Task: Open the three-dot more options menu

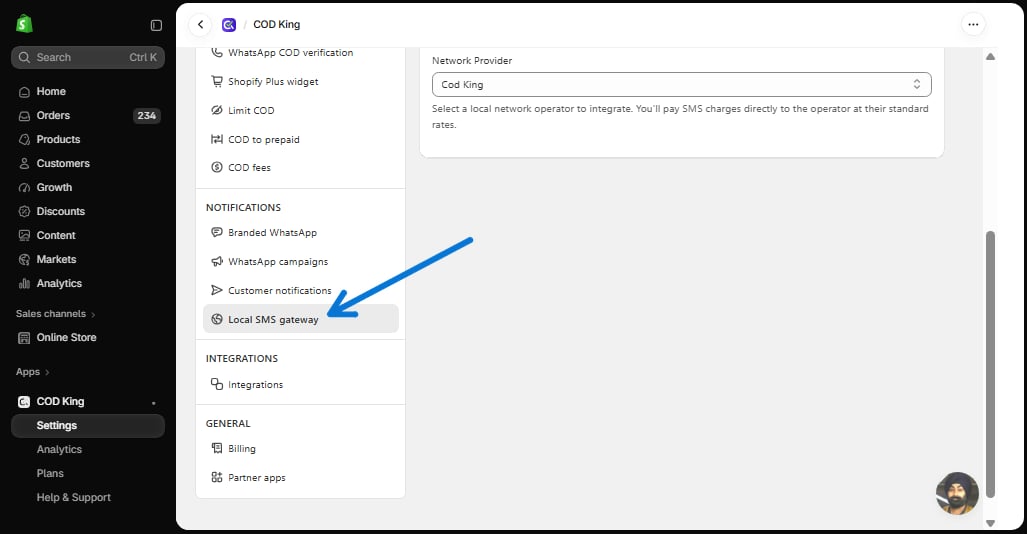Action: [973, 25]
